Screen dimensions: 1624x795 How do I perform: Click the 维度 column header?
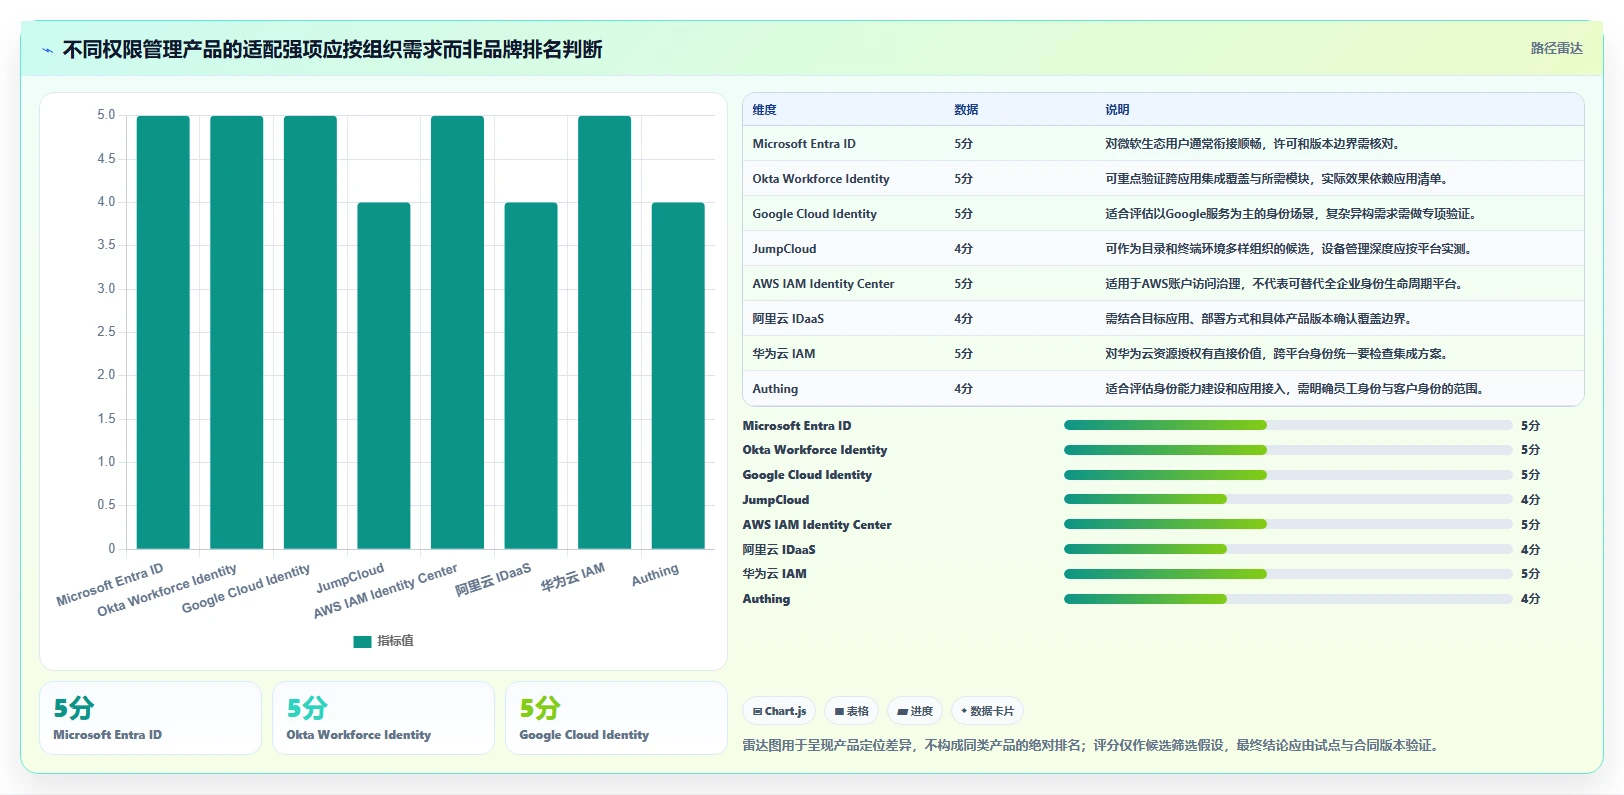[764, 110]
